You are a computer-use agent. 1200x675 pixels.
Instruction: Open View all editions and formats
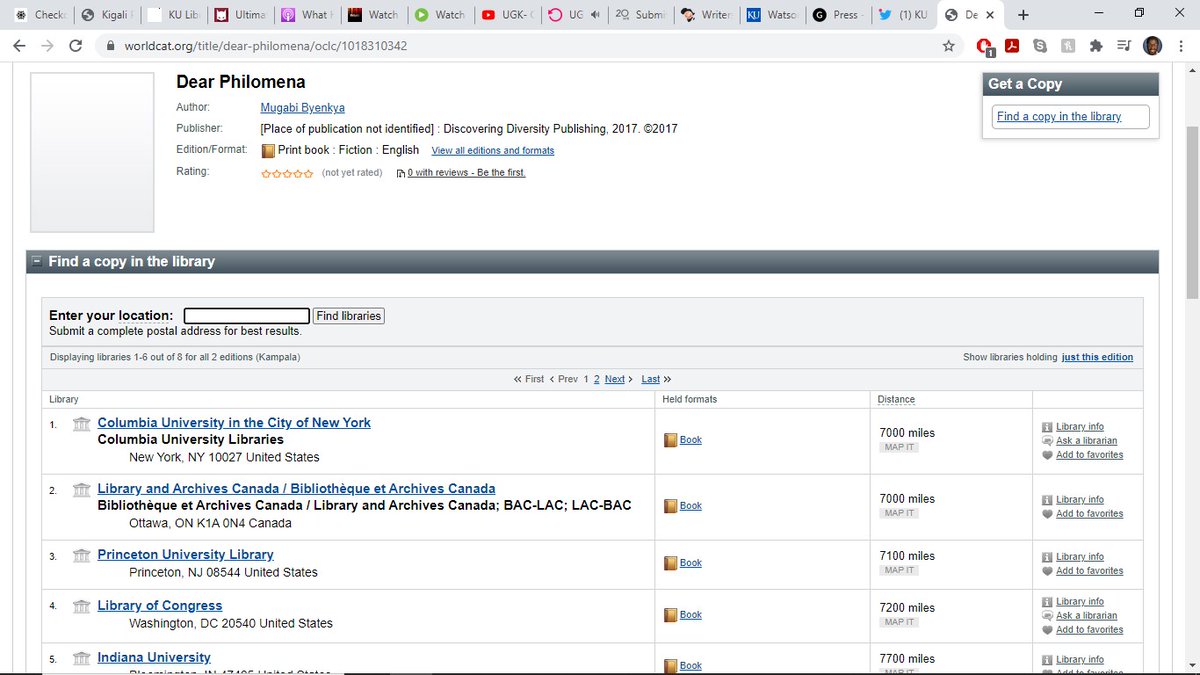(x=493, y=151)
